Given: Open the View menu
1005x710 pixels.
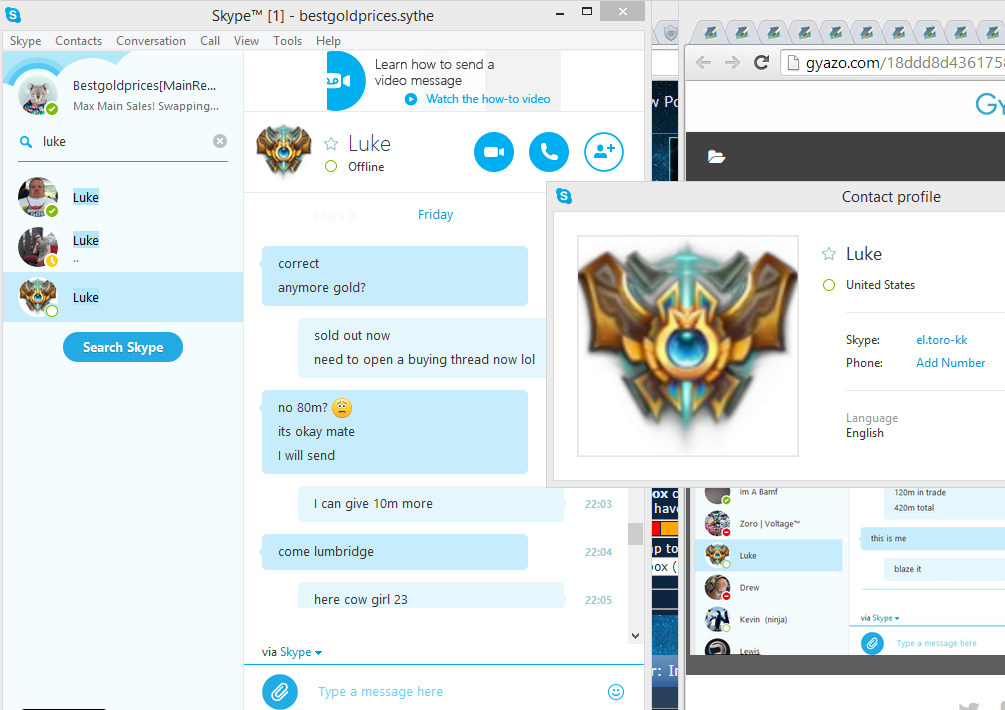Looking at the screenshot, I should (x=246, y=40).
